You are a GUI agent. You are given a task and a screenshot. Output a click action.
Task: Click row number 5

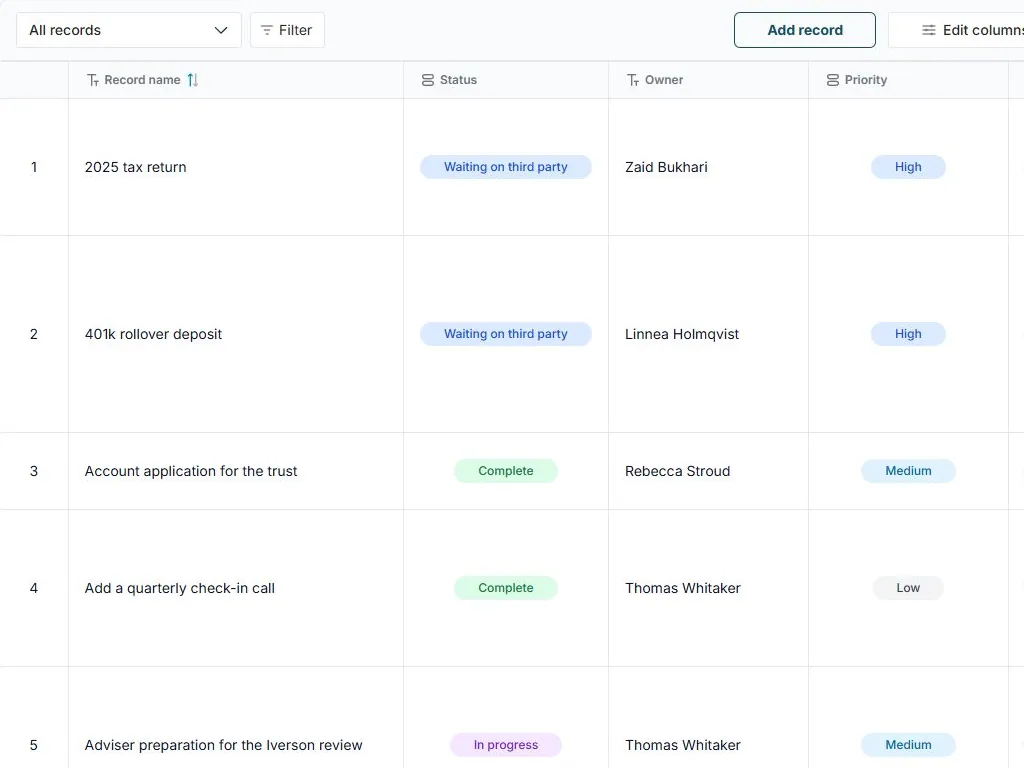[x=34, y=745]
